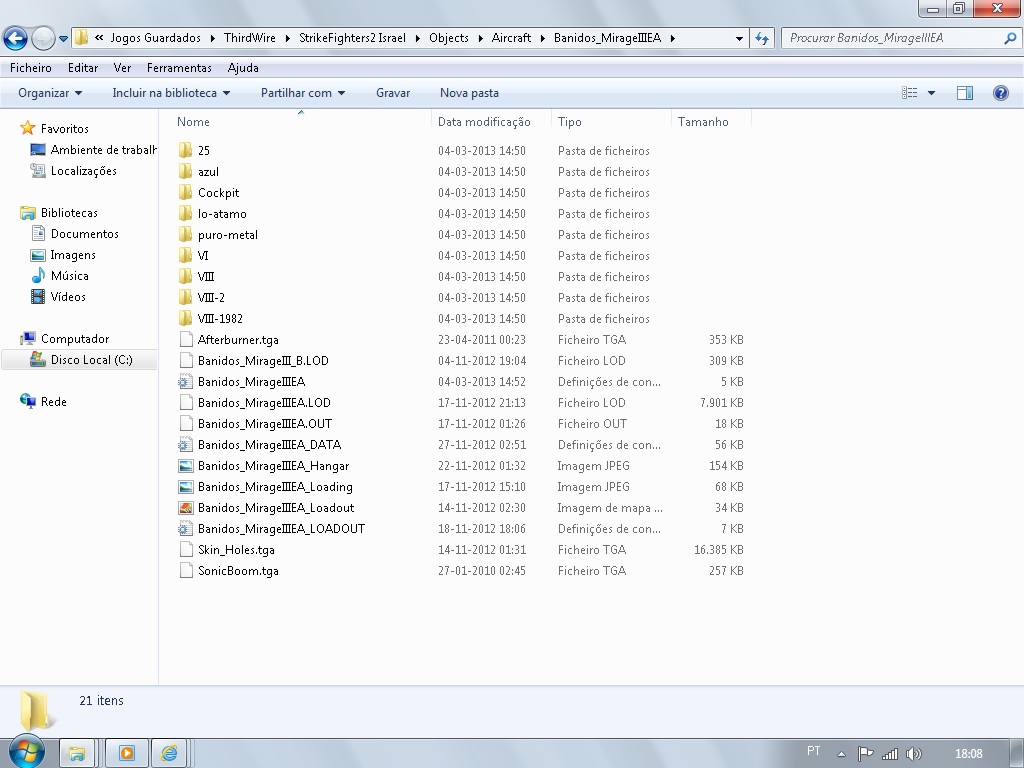The width and height of the screenshot is (1024, 768).
Task: Select Banidos_MirageIIIEA_Hangar JPEG icon
Action: point(185,466)
